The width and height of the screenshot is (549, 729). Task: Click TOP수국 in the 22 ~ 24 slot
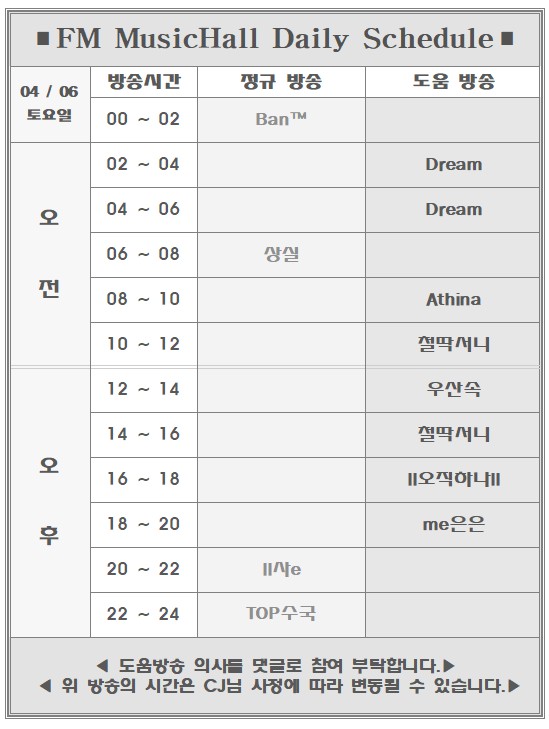click(281, 614)
